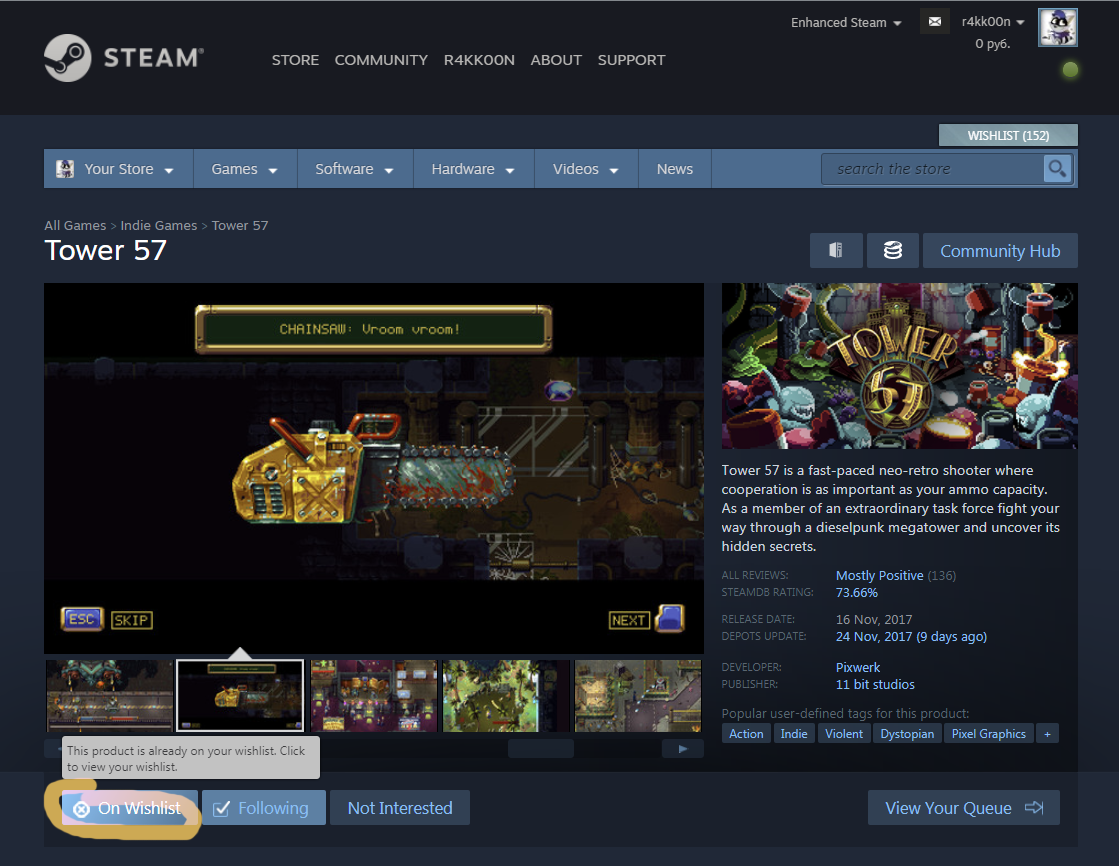This screenshot has height=866, width=1119.
Task: Select the Action tag
Action: pyautogui.click(x=746, y=734)
